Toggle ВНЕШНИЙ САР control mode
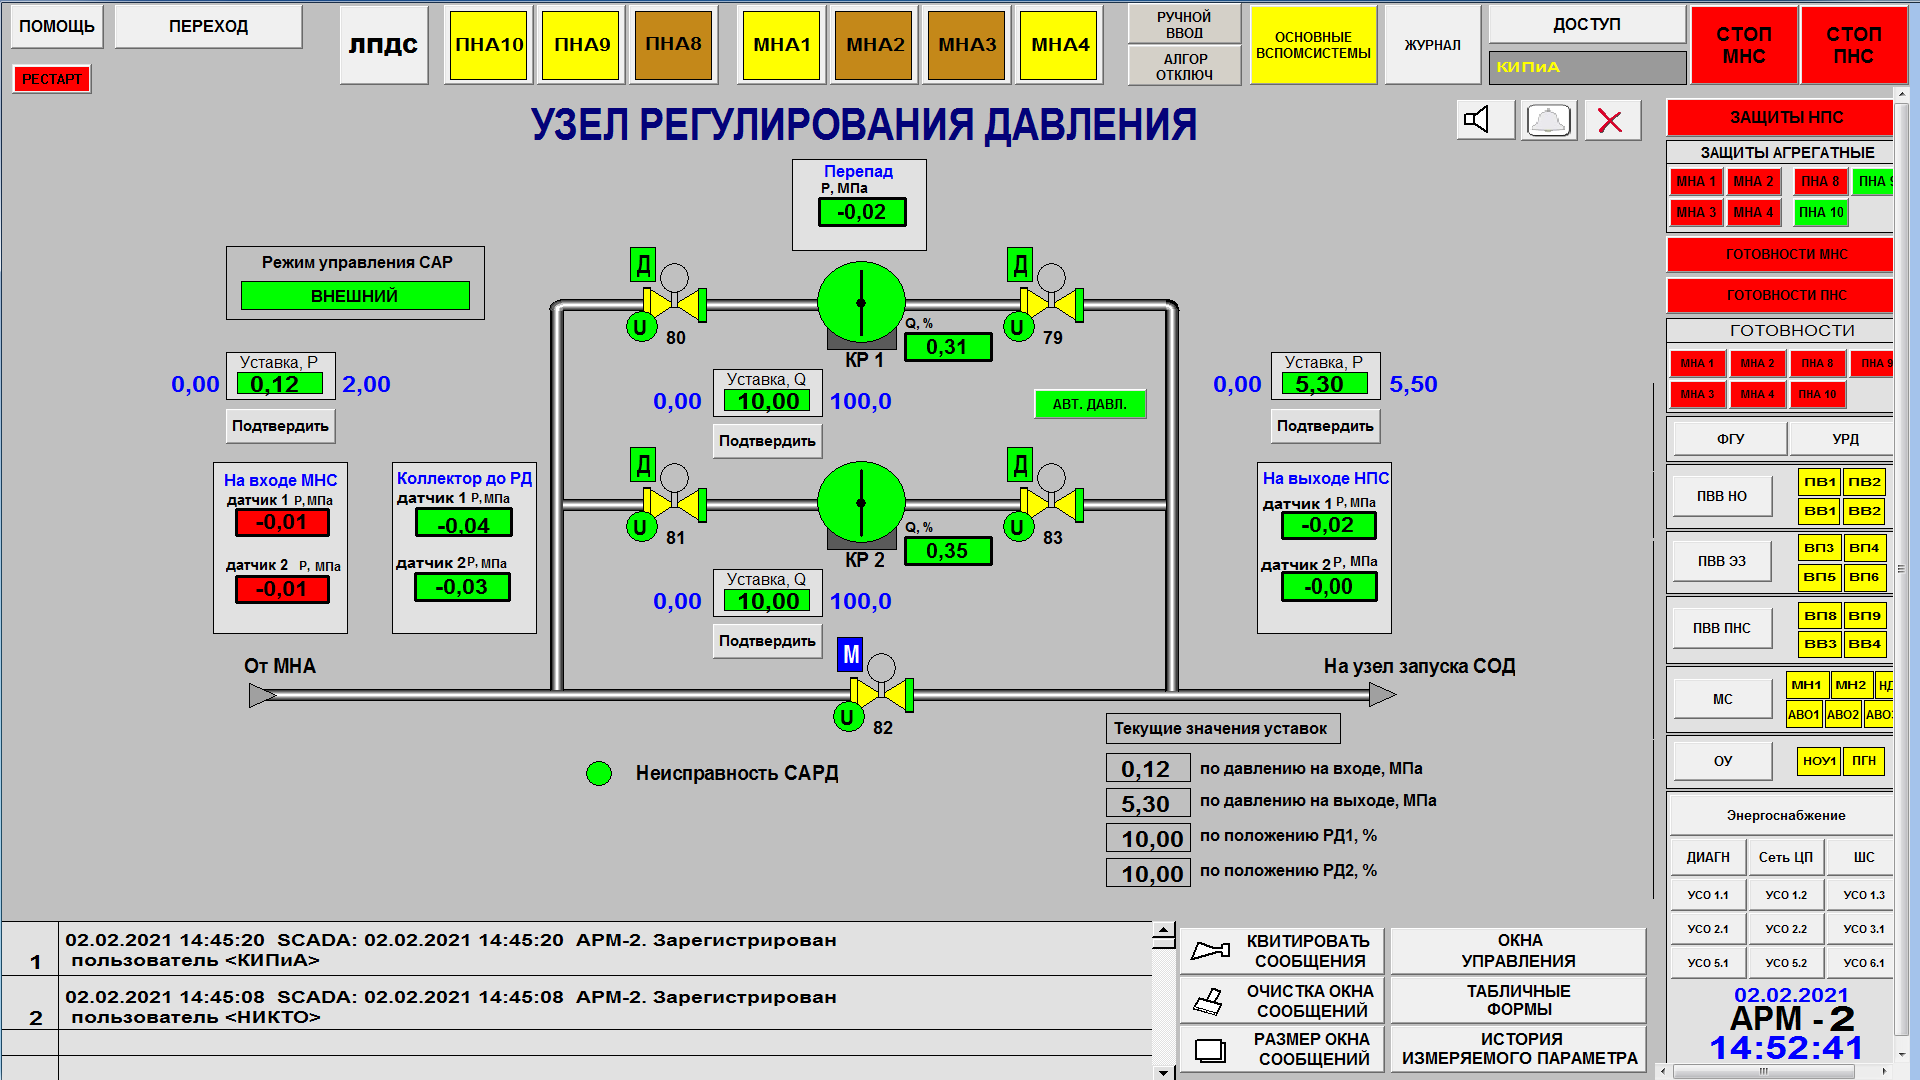 [355, 296]
